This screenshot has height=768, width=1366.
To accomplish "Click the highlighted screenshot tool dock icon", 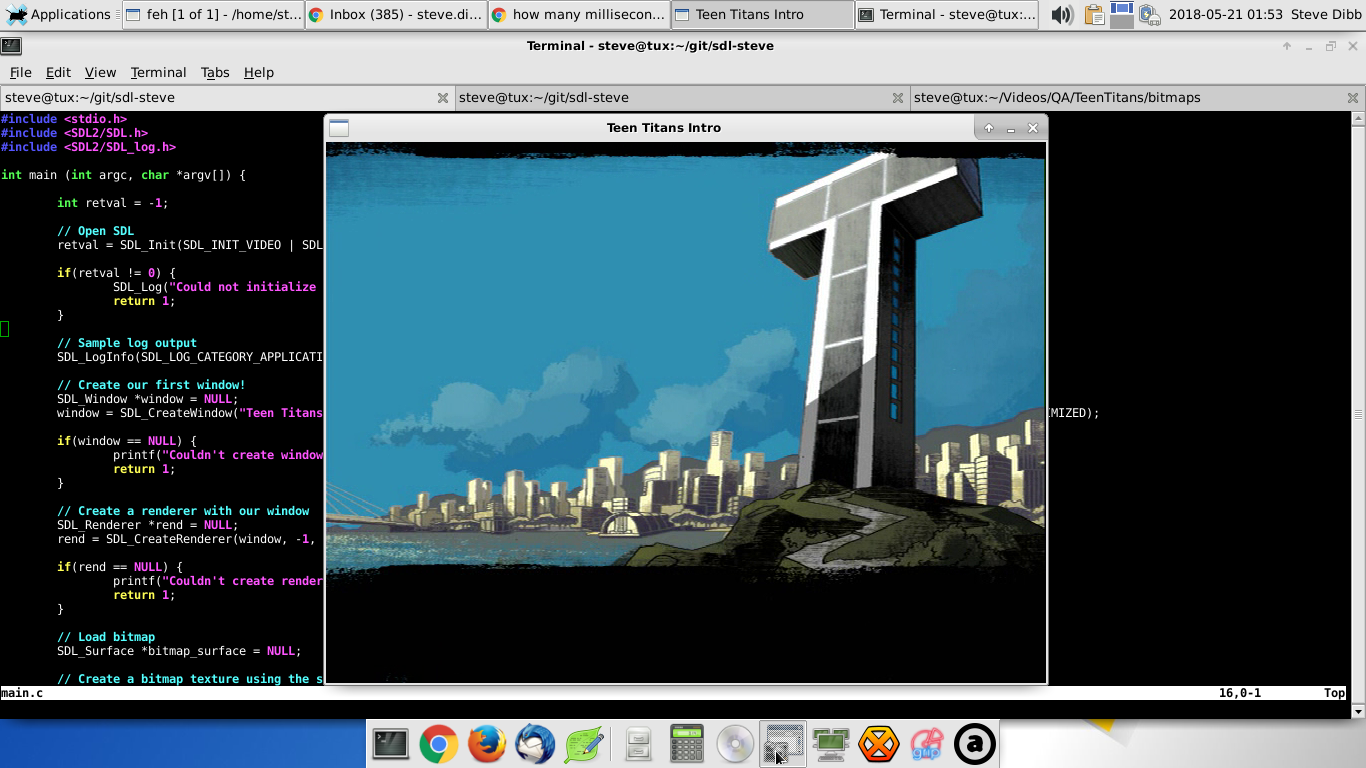I will click(x=782, y=744).
